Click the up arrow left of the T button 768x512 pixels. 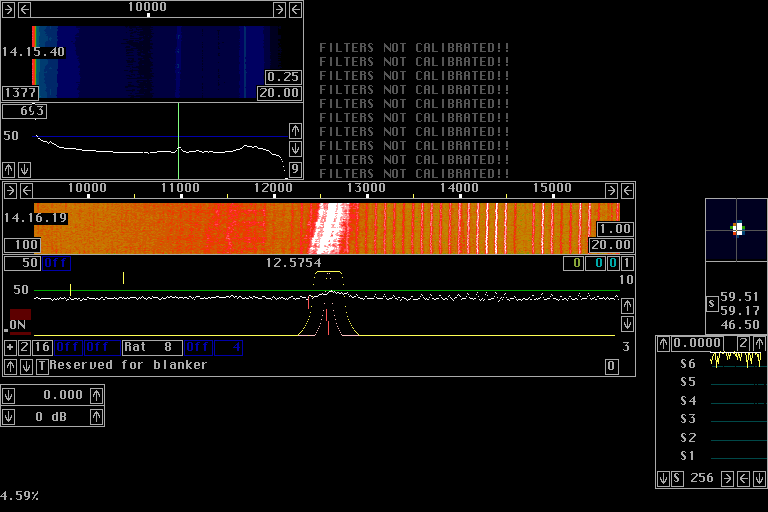tap(10, 366)
